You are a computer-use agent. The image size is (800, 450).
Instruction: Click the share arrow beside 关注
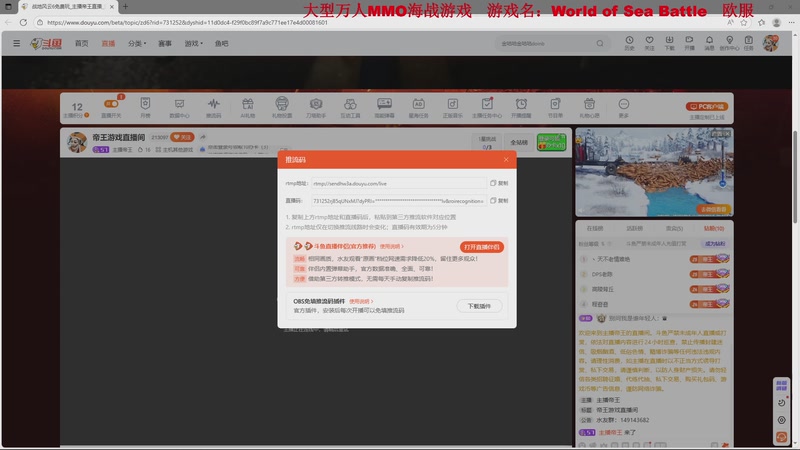[203, 137]
